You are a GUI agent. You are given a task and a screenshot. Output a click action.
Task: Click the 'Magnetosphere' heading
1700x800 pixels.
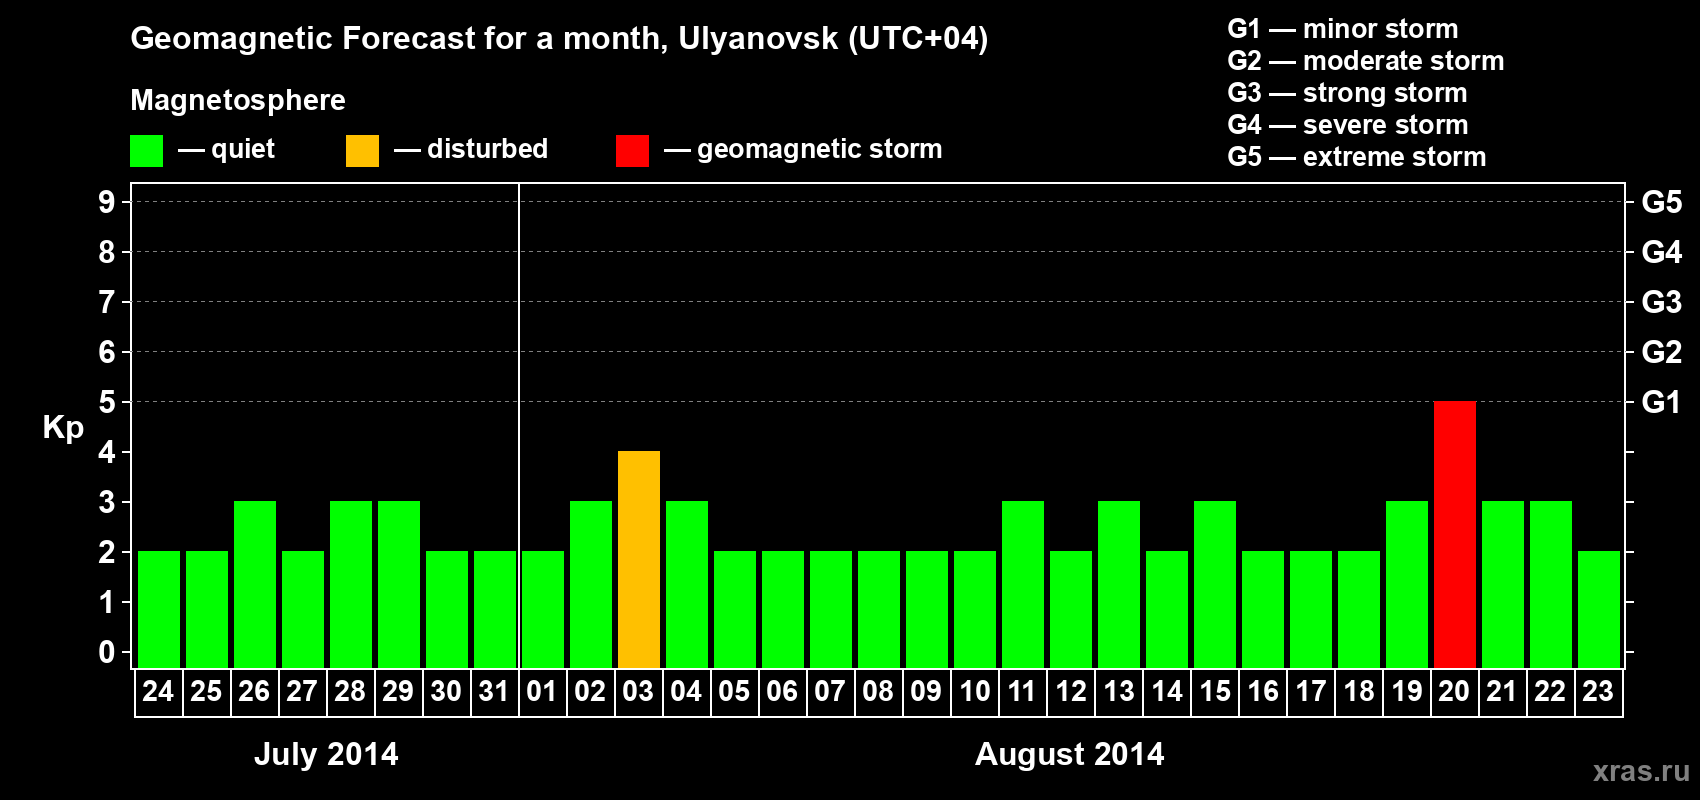(238, 100)
